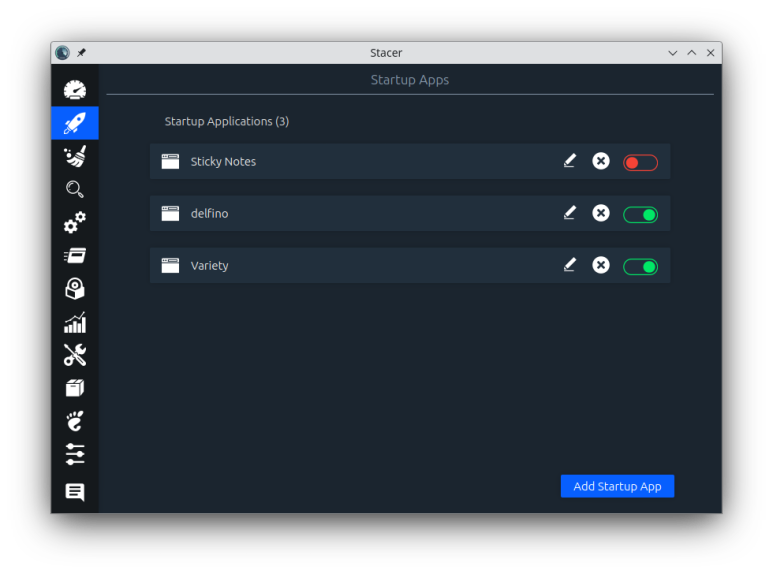Edit the Sticky Notes startup entry
Viewport: 773px width, 574px height.
(x=569, y=161)
